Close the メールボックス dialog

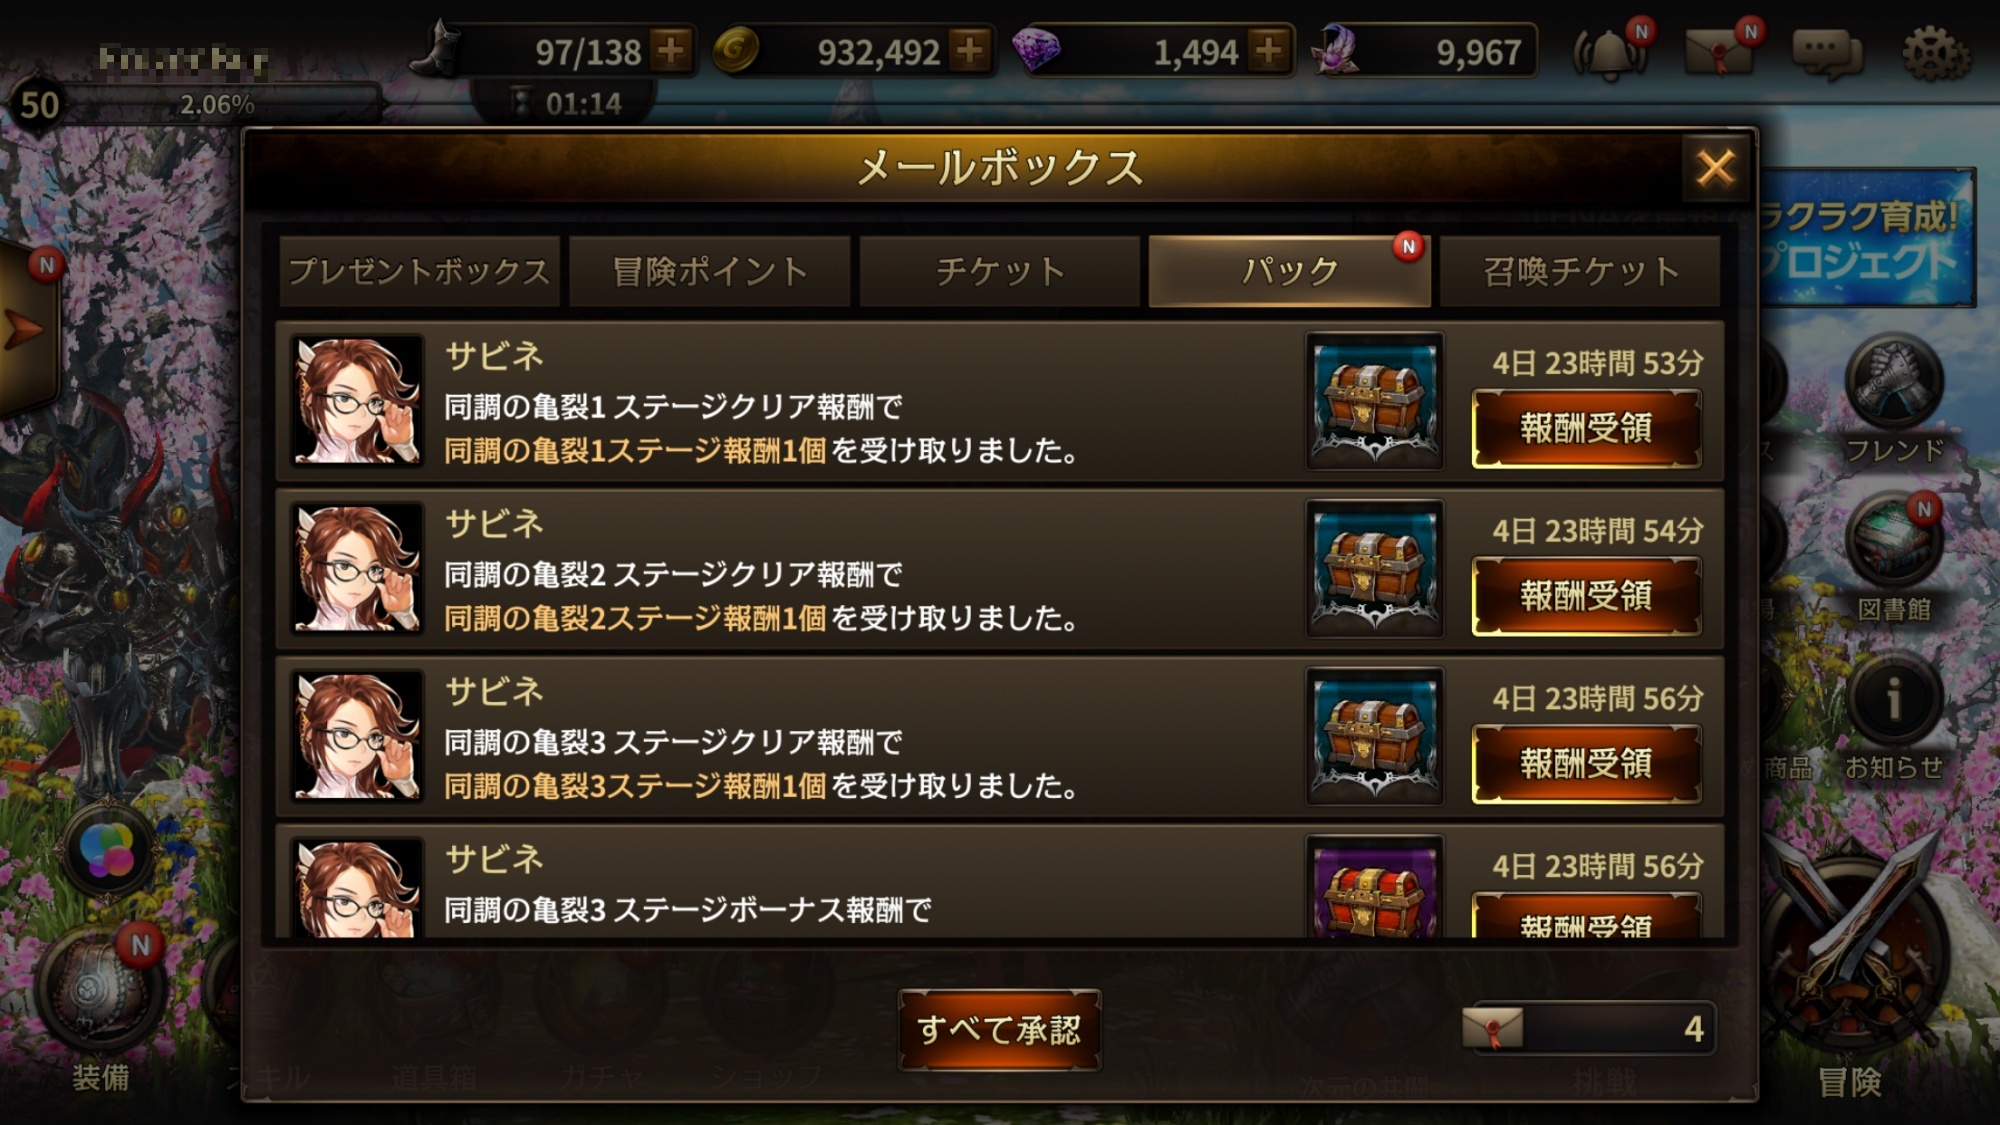tap(1715, 168)
